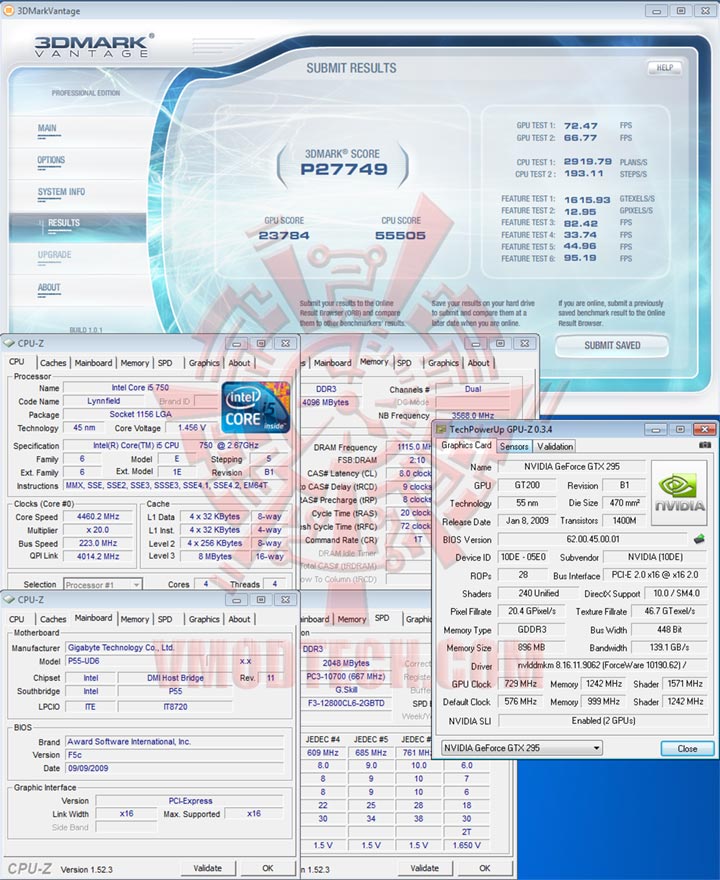This screenshot has width=720, height=880.
Task: Expand the Processor #1 selection dropdown
Action: coord(136,585)
